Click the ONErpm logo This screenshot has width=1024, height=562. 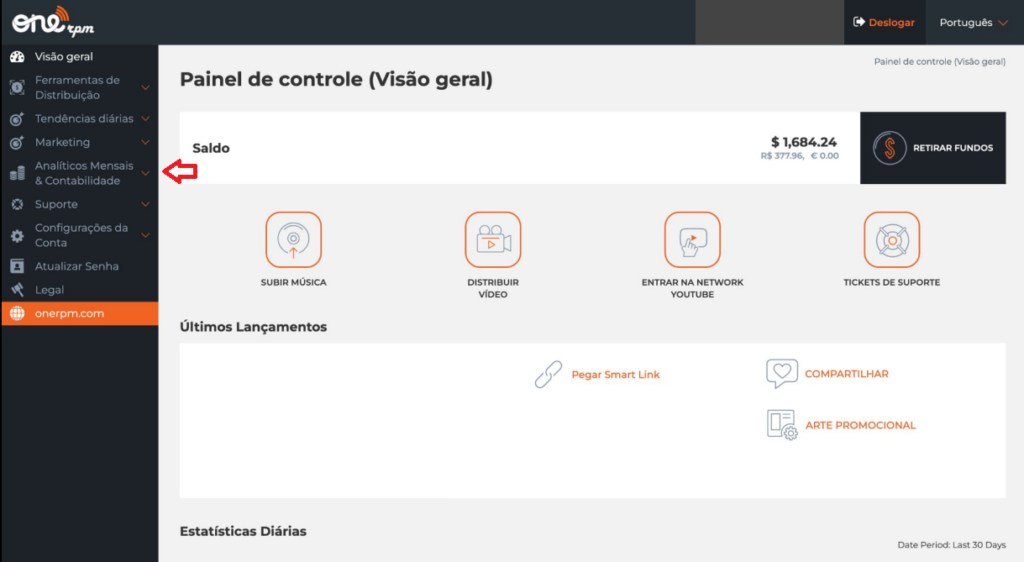pos(53,22)
